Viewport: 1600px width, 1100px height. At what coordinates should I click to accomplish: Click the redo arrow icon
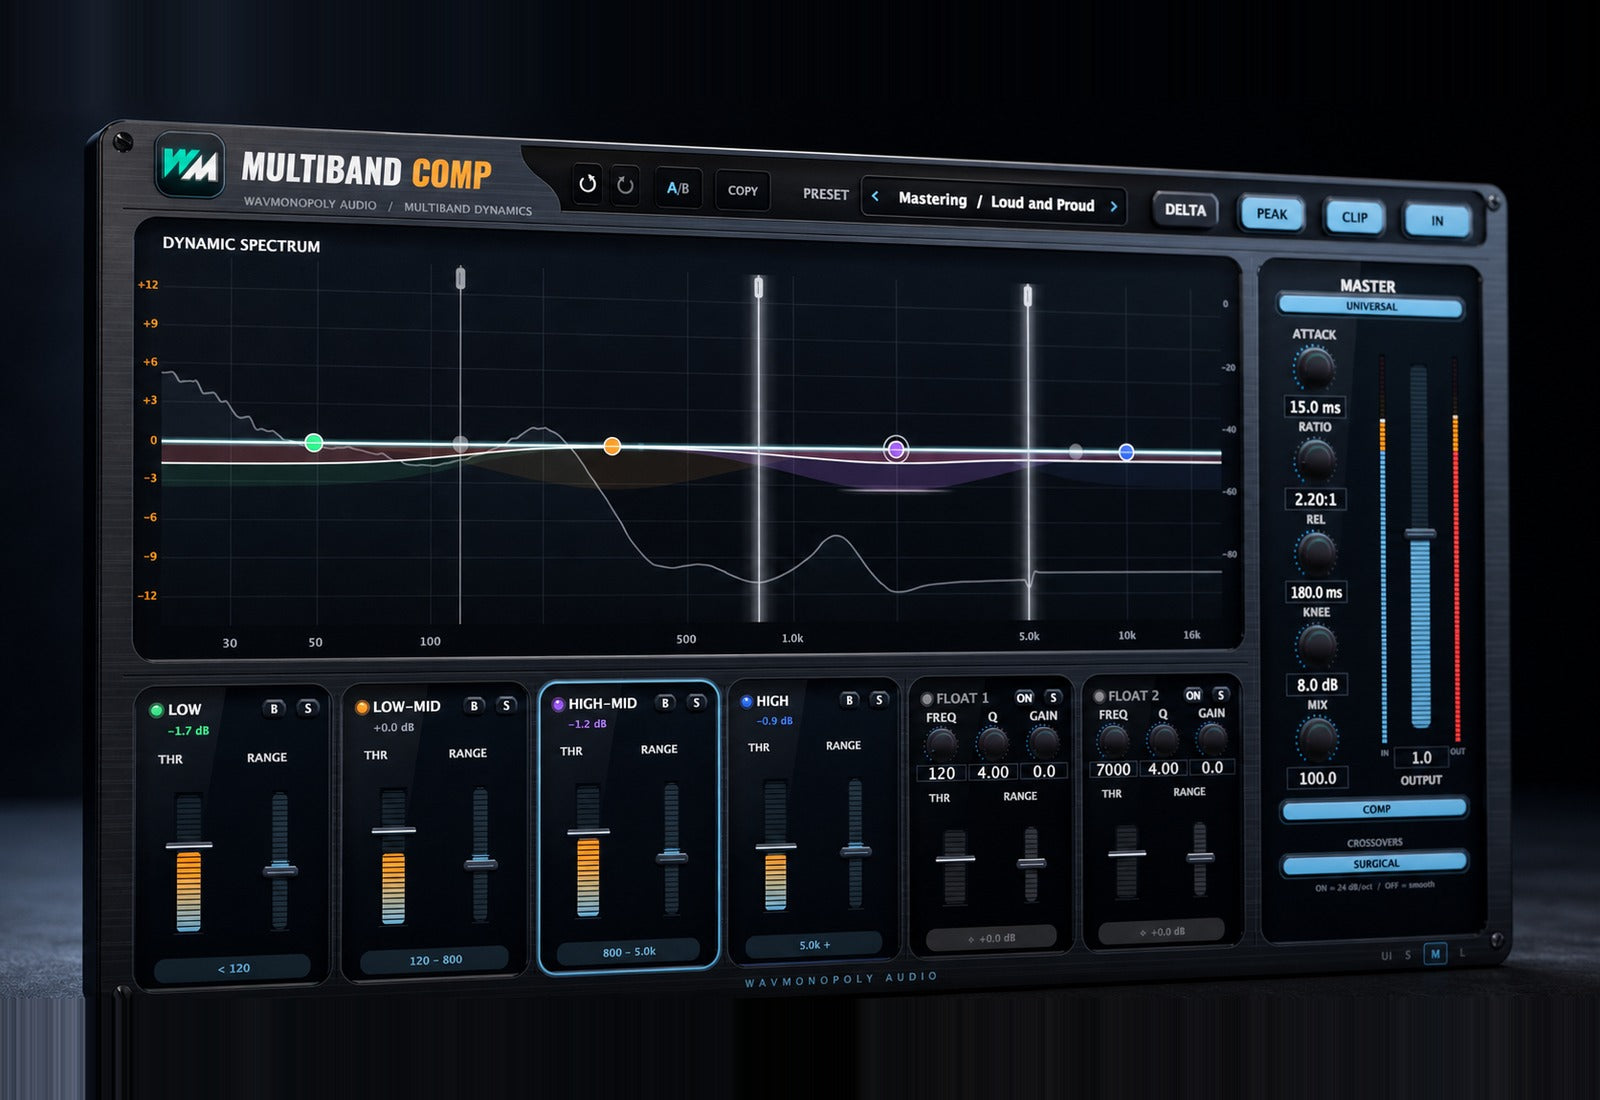pos(625,185)
